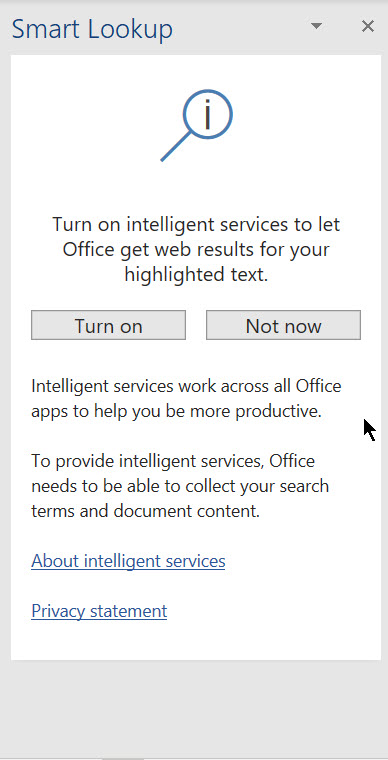Click the Smart Lookup pane title
The width and height of the screenshot is (388, 760).
click(x=92, y=29)
